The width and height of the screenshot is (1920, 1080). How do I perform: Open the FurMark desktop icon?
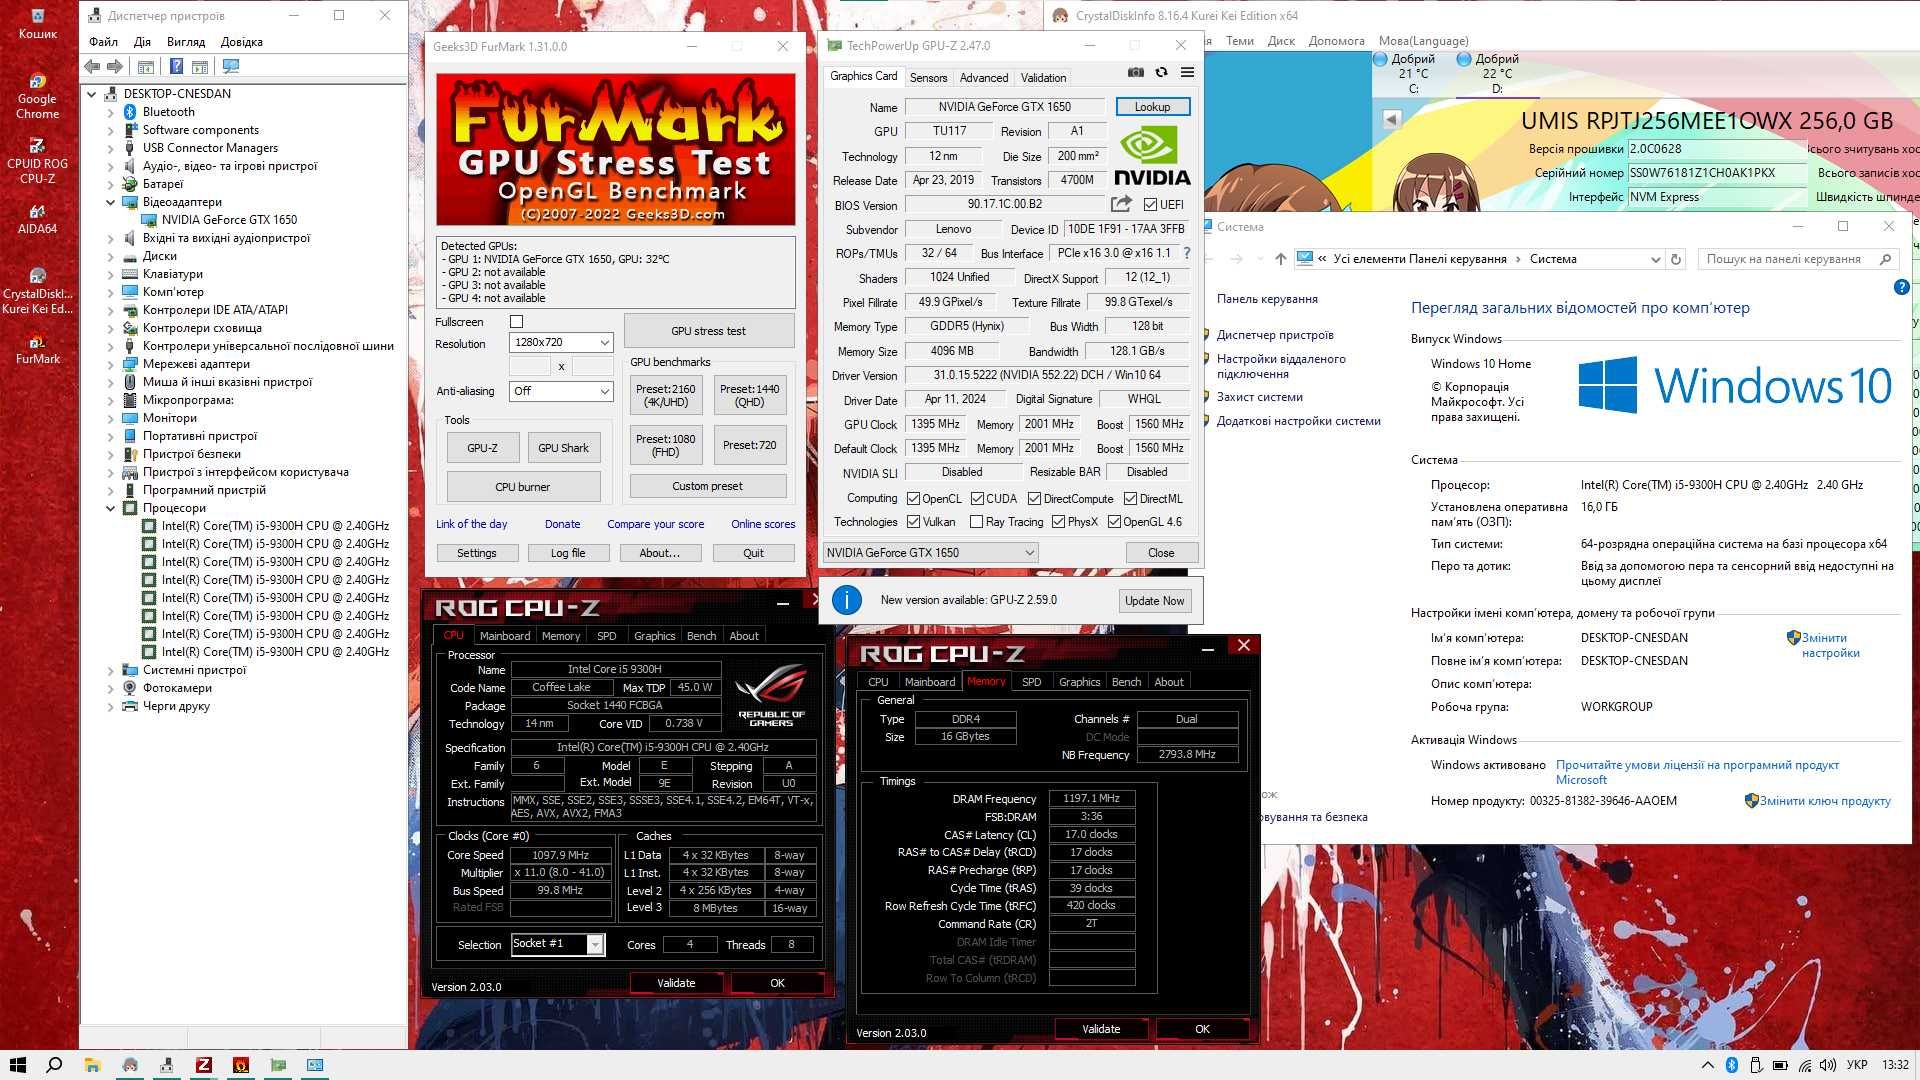click(x=37, y=349)
